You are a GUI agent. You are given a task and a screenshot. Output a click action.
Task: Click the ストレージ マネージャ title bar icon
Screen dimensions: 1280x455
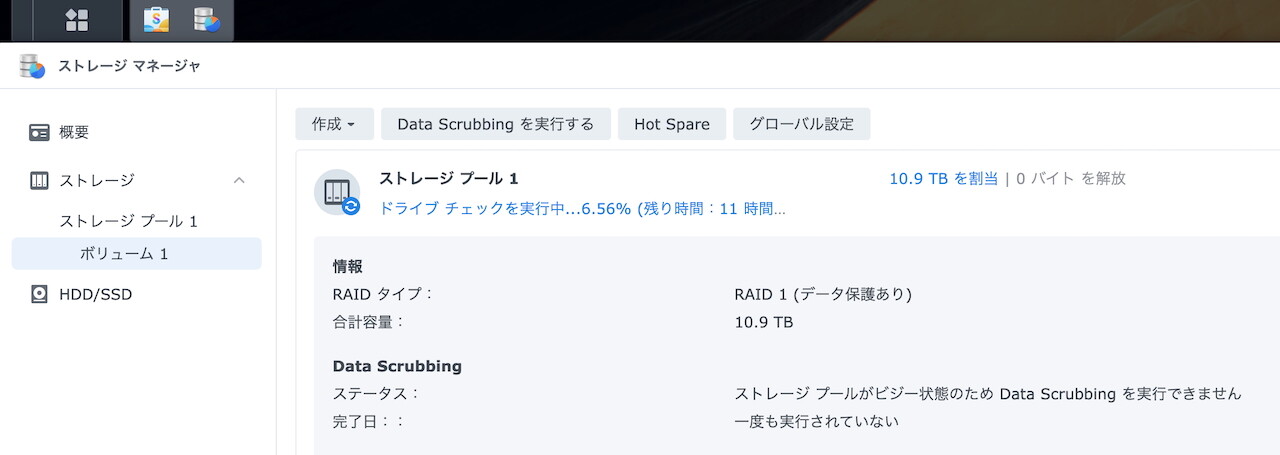[33, 66]
